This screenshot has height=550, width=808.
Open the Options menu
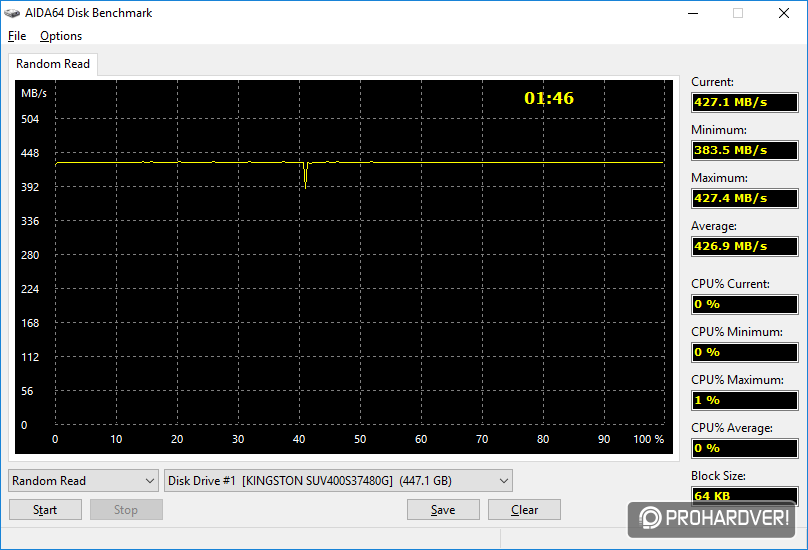(x=61, y=36)
